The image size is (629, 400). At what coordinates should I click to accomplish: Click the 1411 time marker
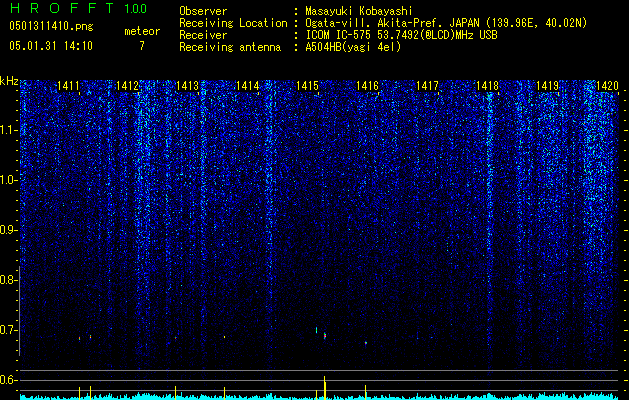tap(68, 85)
